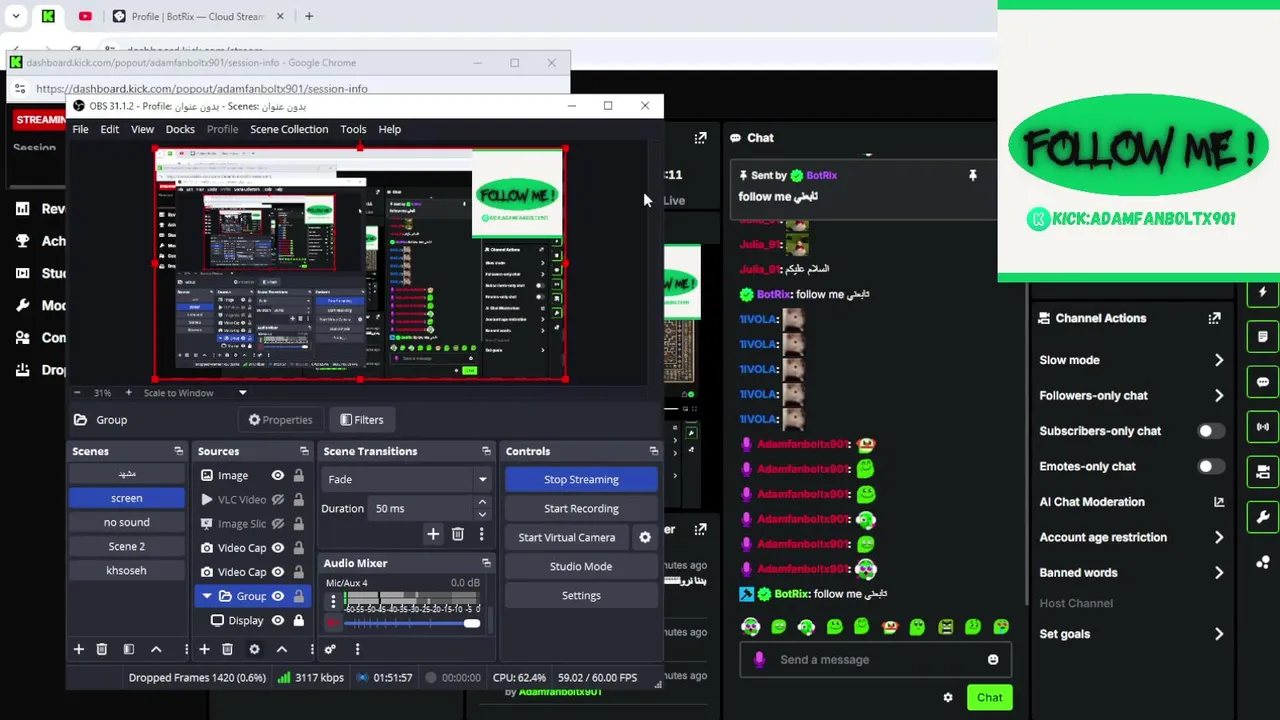
Task: Click broadcast signal icon in Kick right sidebar
Action: click(1262, 427)
